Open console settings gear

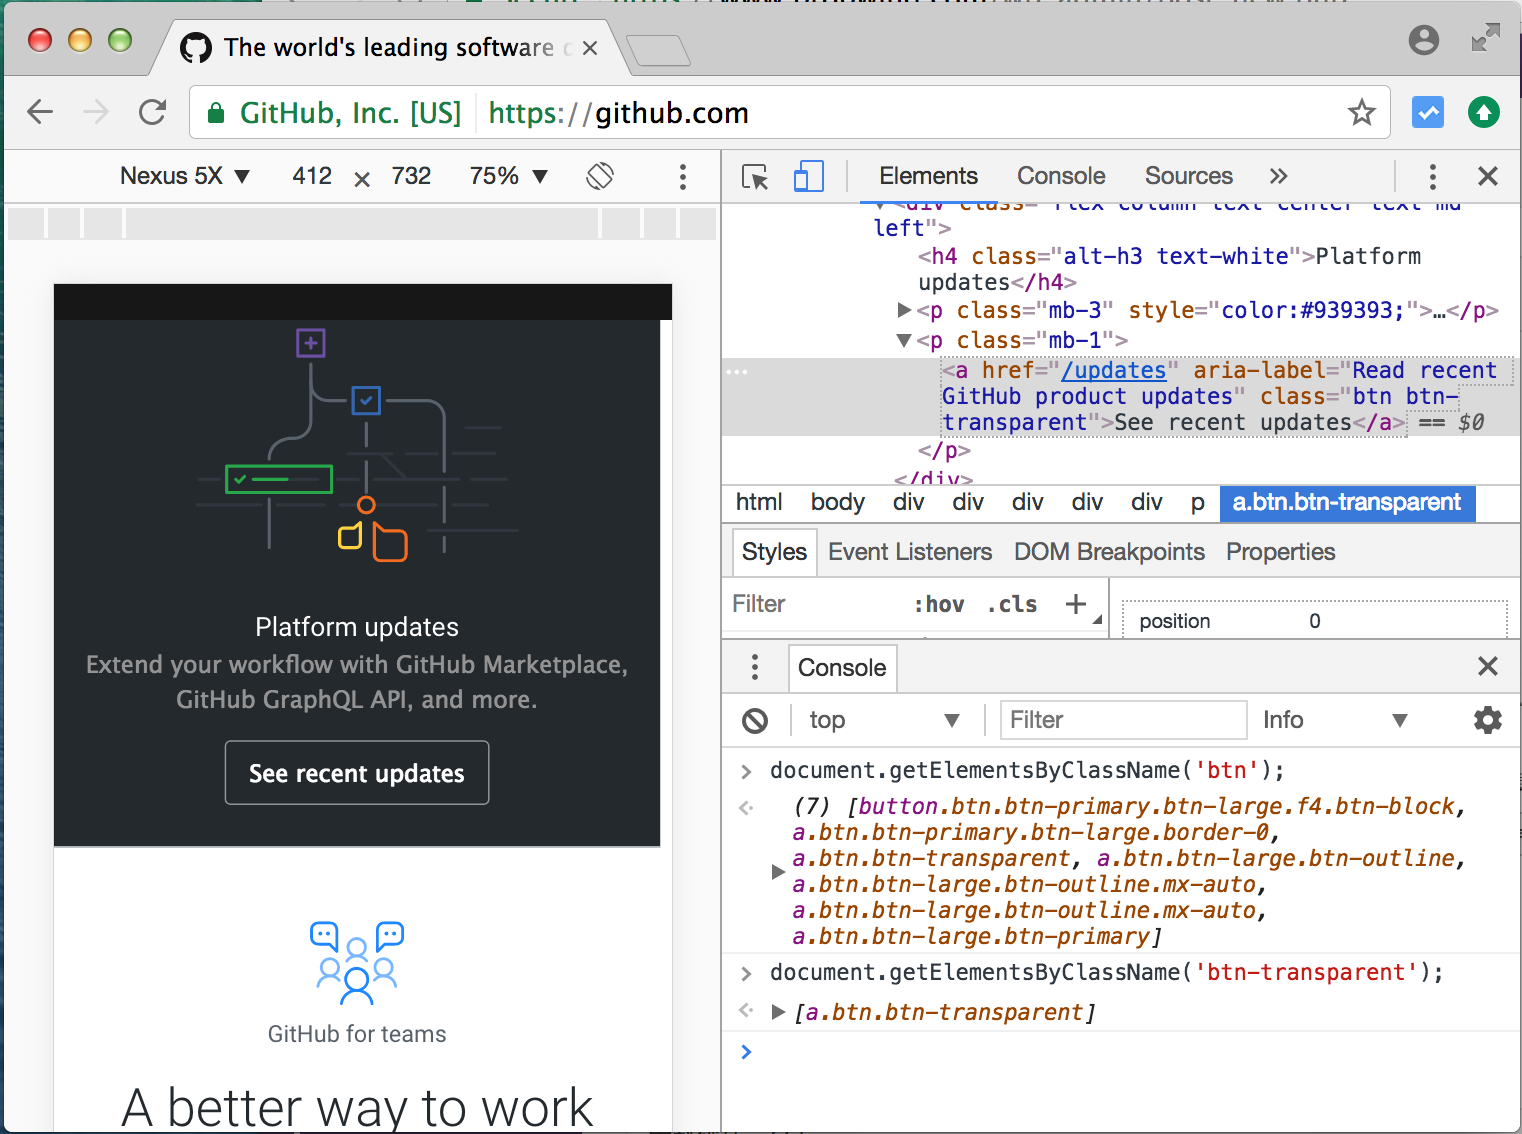(x=1488, y=720)
